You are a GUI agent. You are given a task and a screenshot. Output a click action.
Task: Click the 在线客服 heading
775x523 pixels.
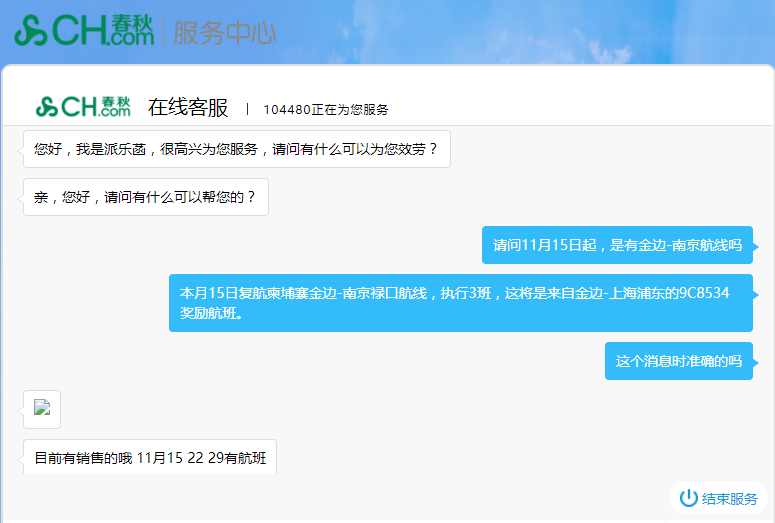(188, 107)
